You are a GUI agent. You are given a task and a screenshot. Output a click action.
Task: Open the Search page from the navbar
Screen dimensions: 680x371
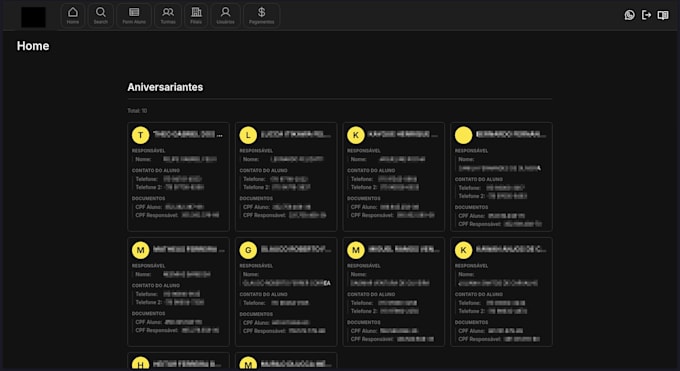coord(101,16)
